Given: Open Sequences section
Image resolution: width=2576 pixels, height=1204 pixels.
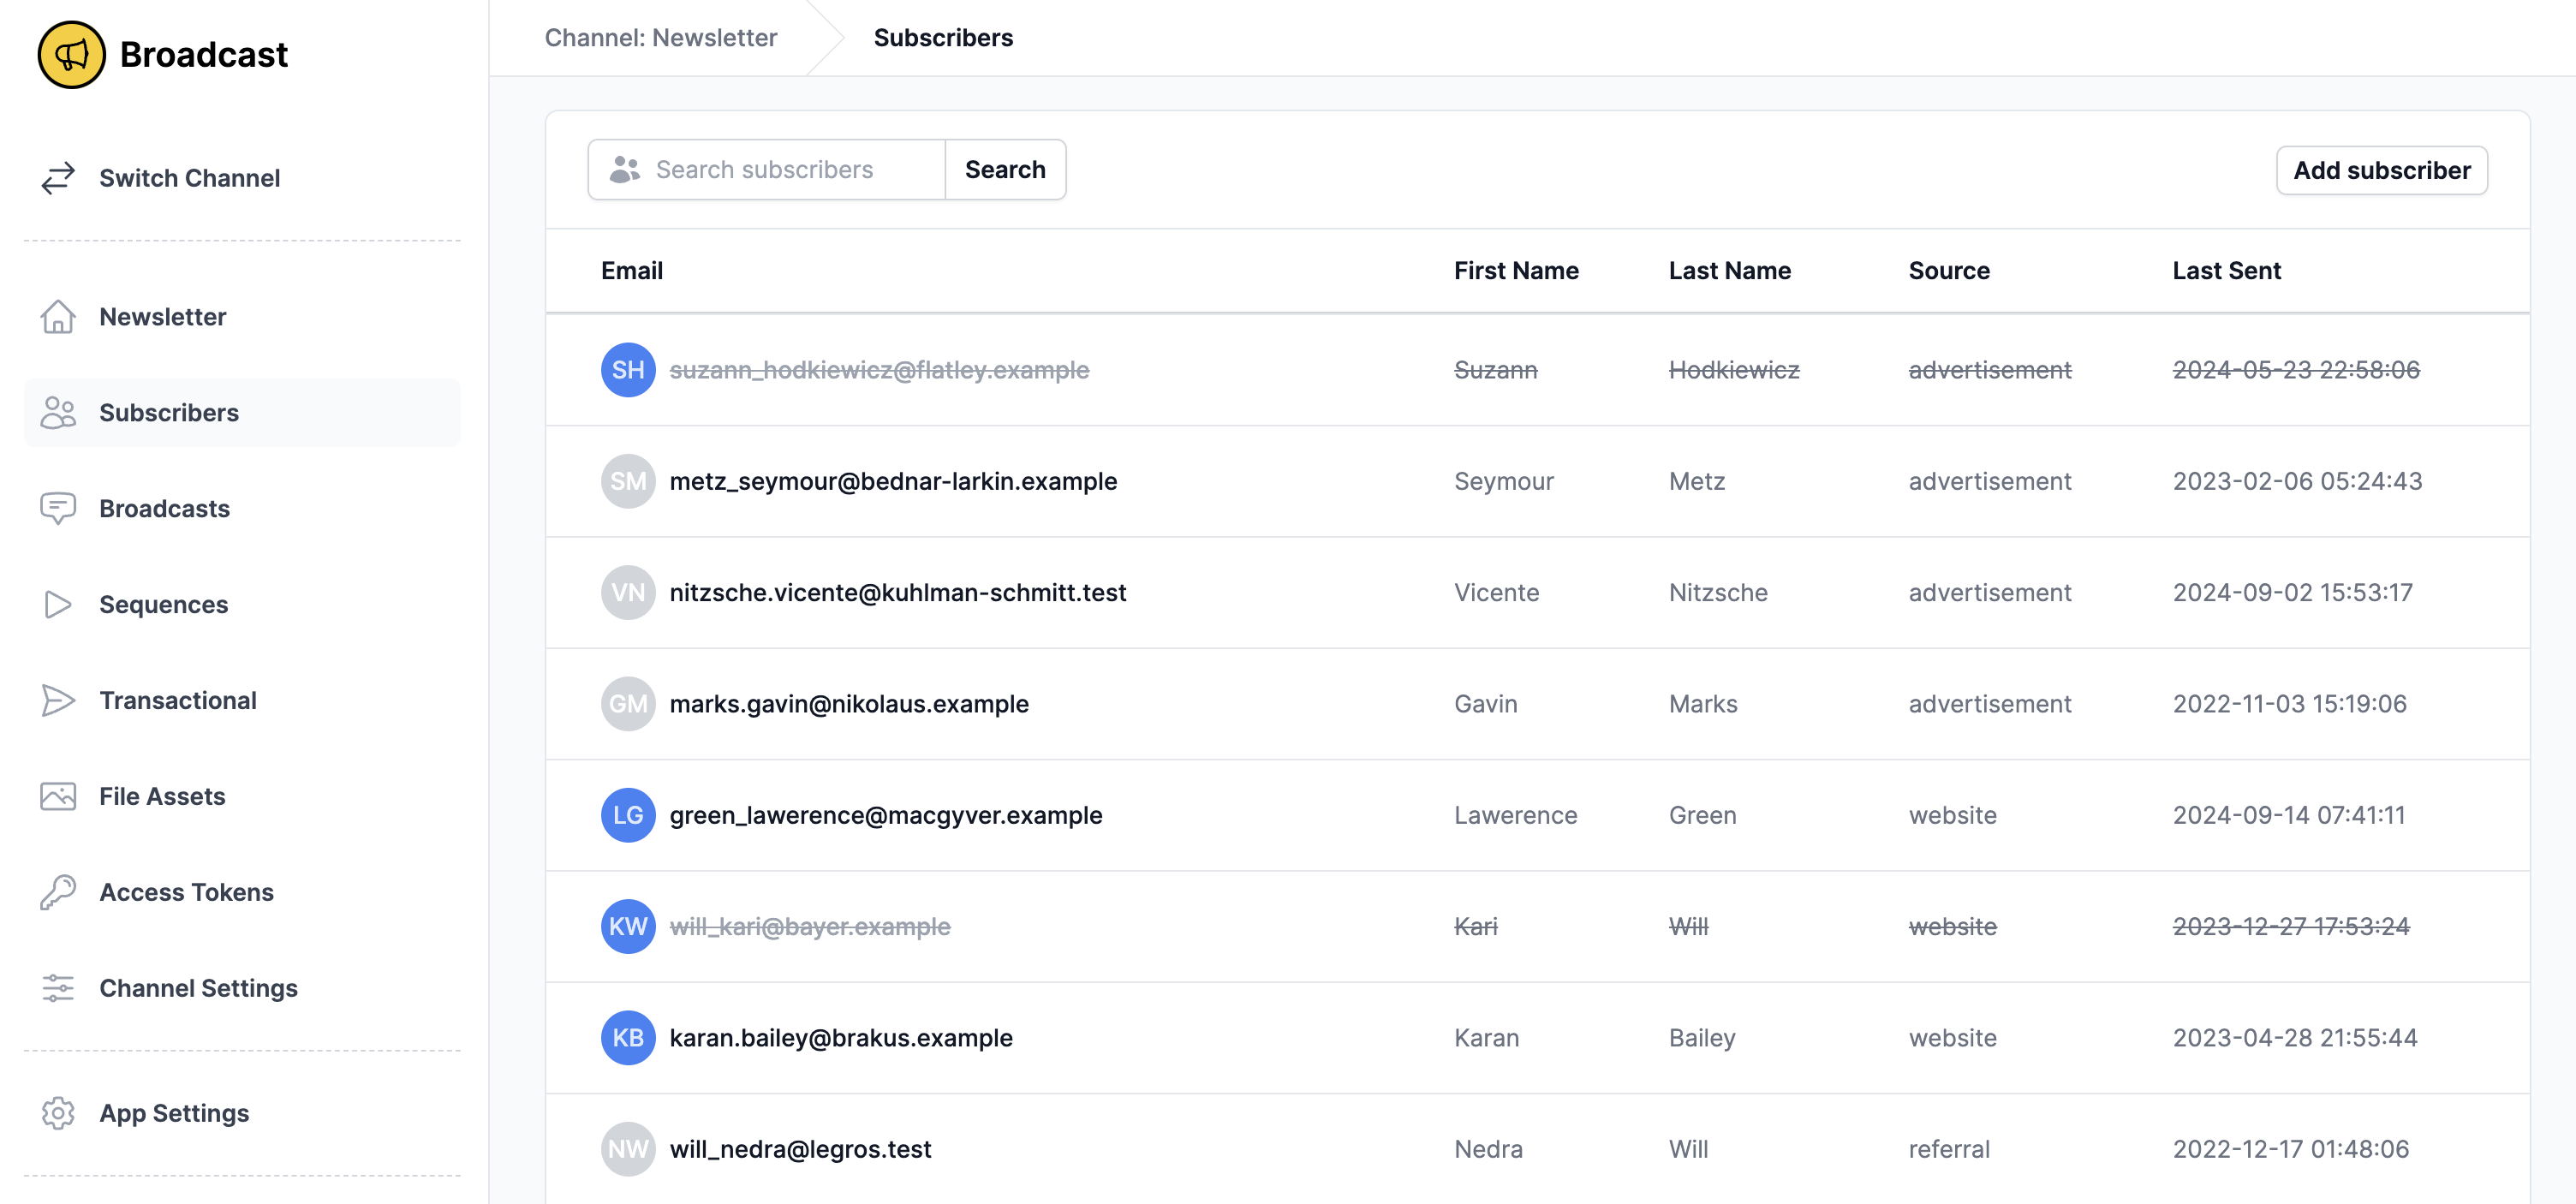Looking at the screenshot, I should (x=163, y=603).
